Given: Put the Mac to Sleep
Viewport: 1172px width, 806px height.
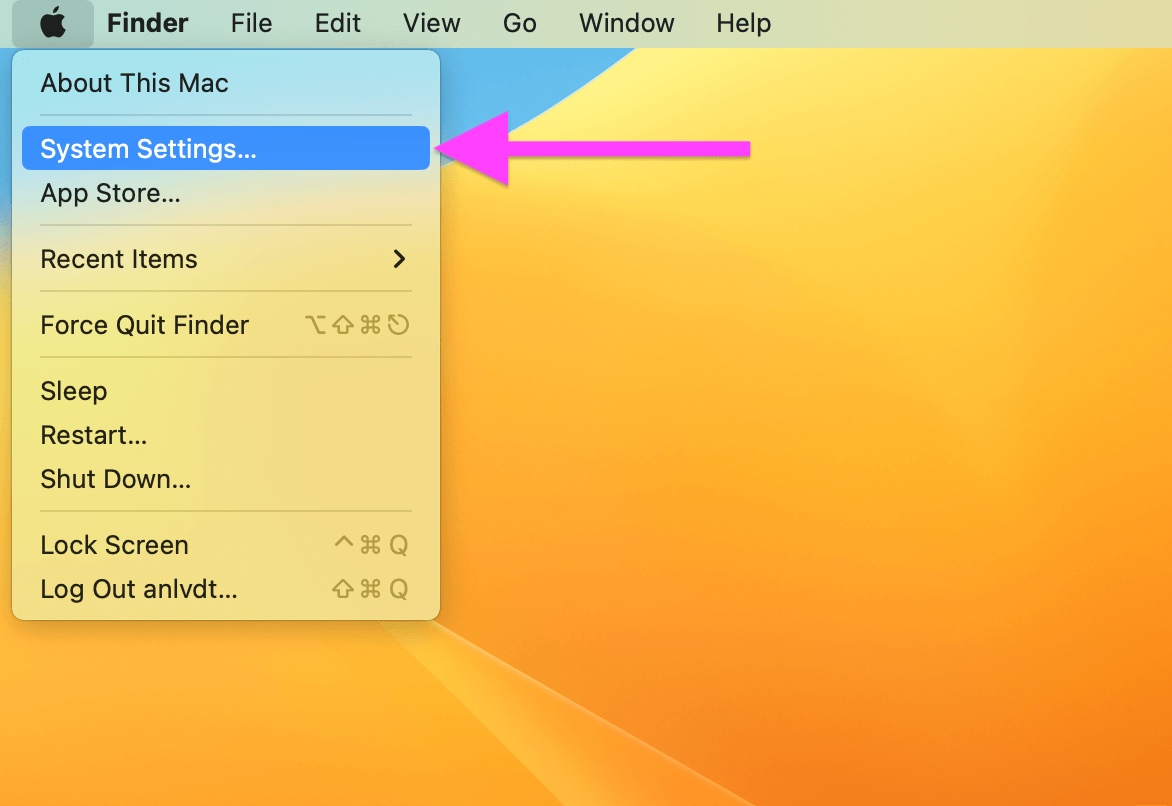Looking at the screenshot, I should coord(74,391).
